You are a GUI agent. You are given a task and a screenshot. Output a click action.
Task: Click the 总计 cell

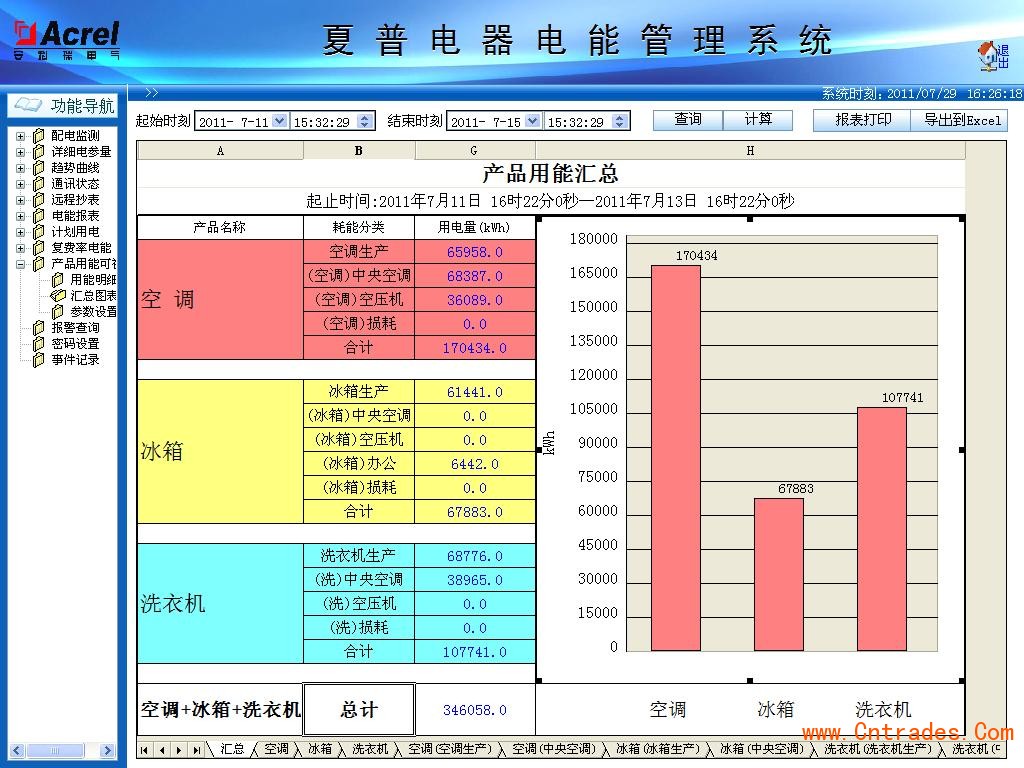[x=359, y=710]
